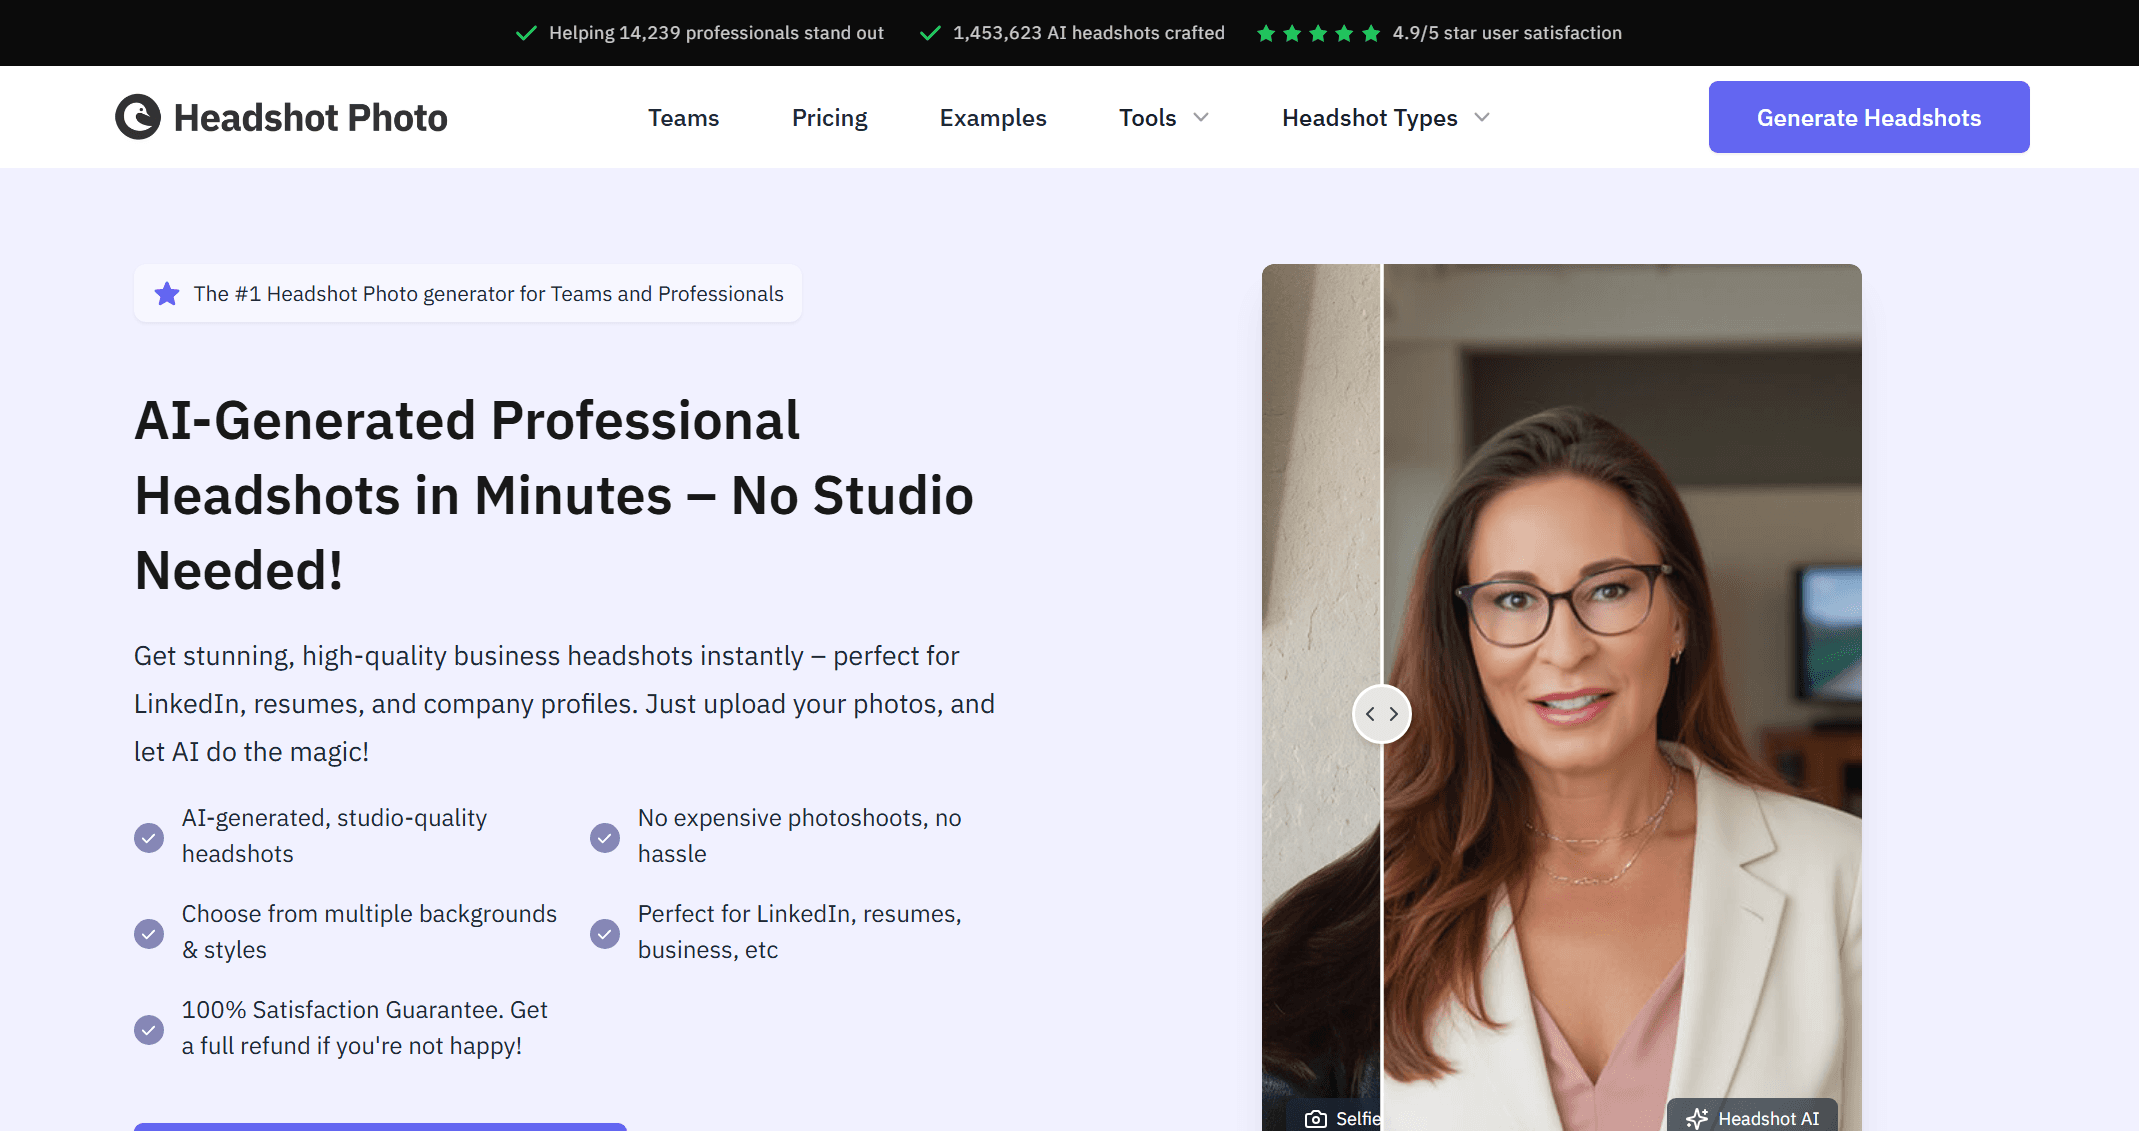Click the sparkle icon beside Headshot AI
2139x1131 pixels.
(1697, 1119)
